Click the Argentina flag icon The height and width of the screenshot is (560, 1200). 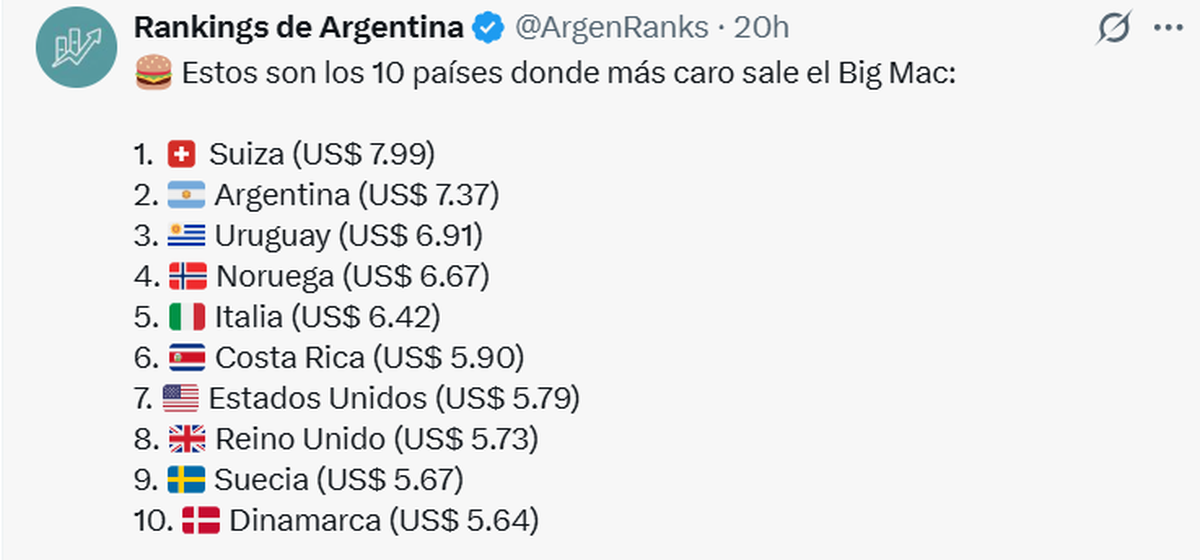point(186,194)
